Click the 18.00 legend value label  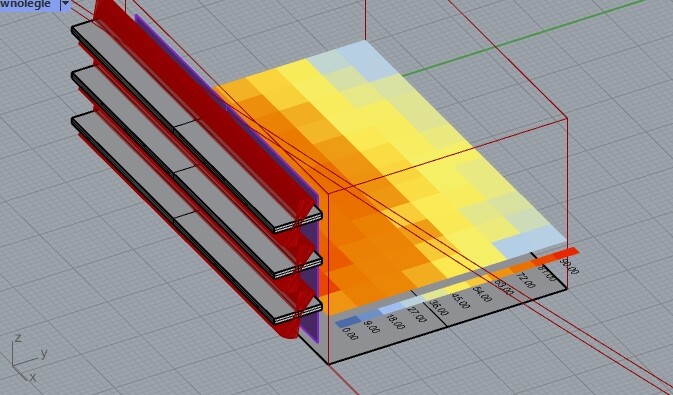click(394, 322)
